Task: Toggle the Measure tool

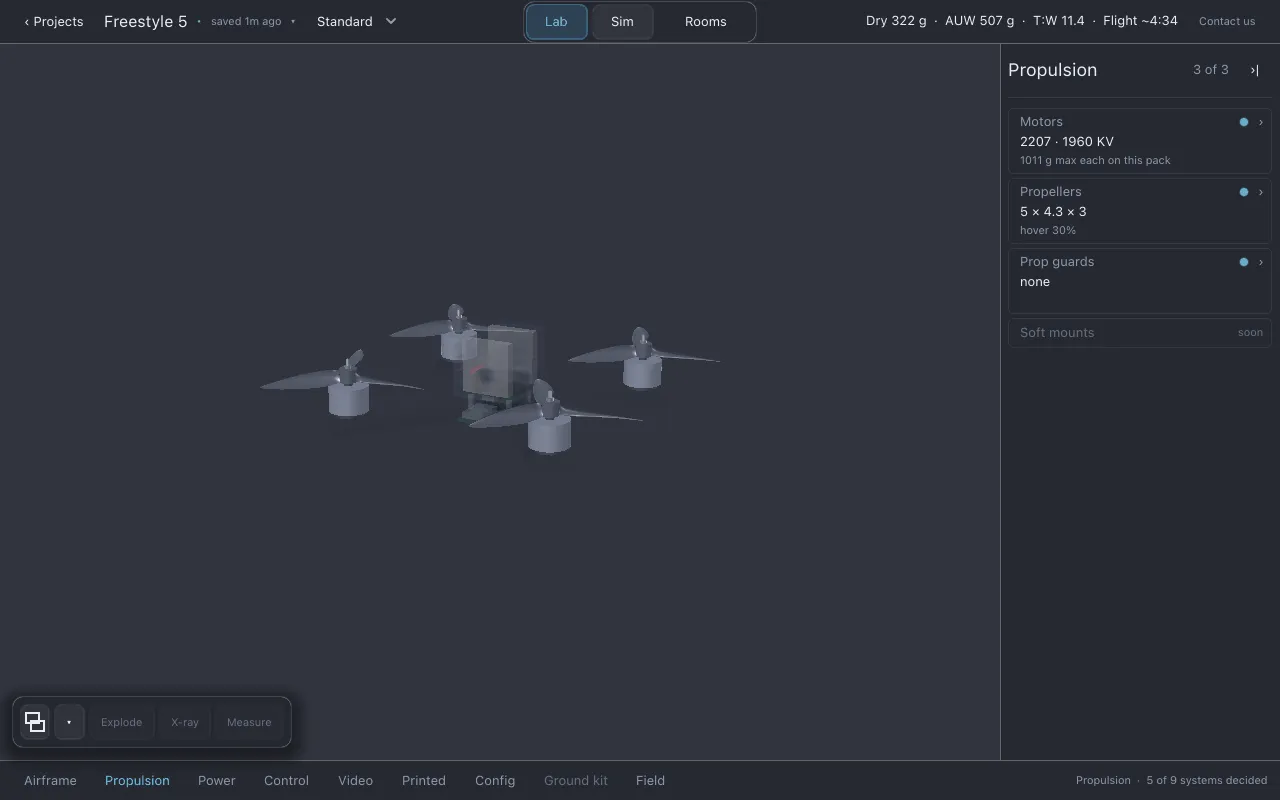Action: [249, 722]
